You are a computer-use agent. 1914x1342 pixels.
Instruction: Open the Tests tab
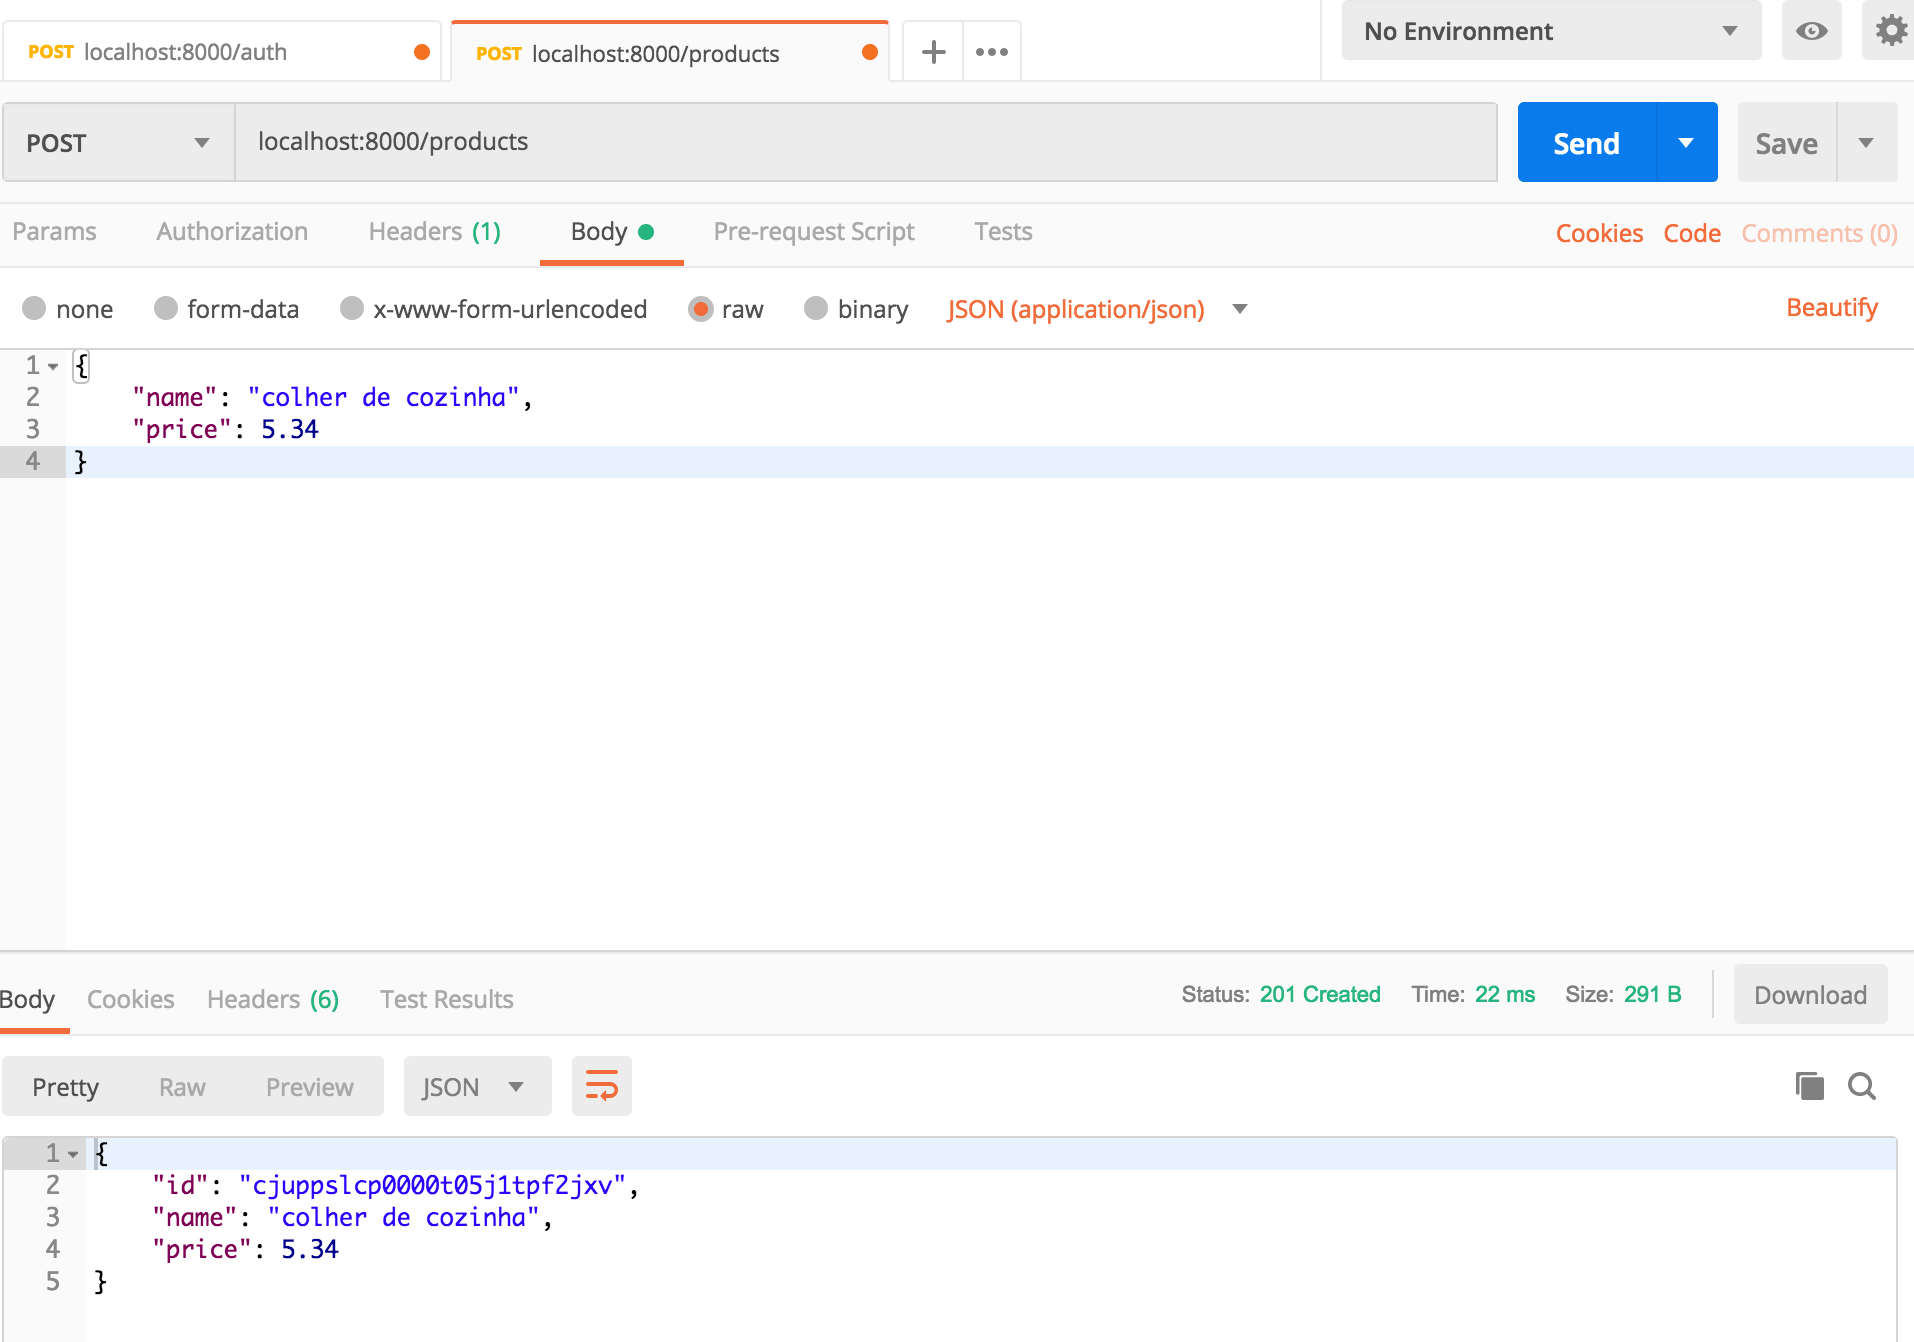1003,232
